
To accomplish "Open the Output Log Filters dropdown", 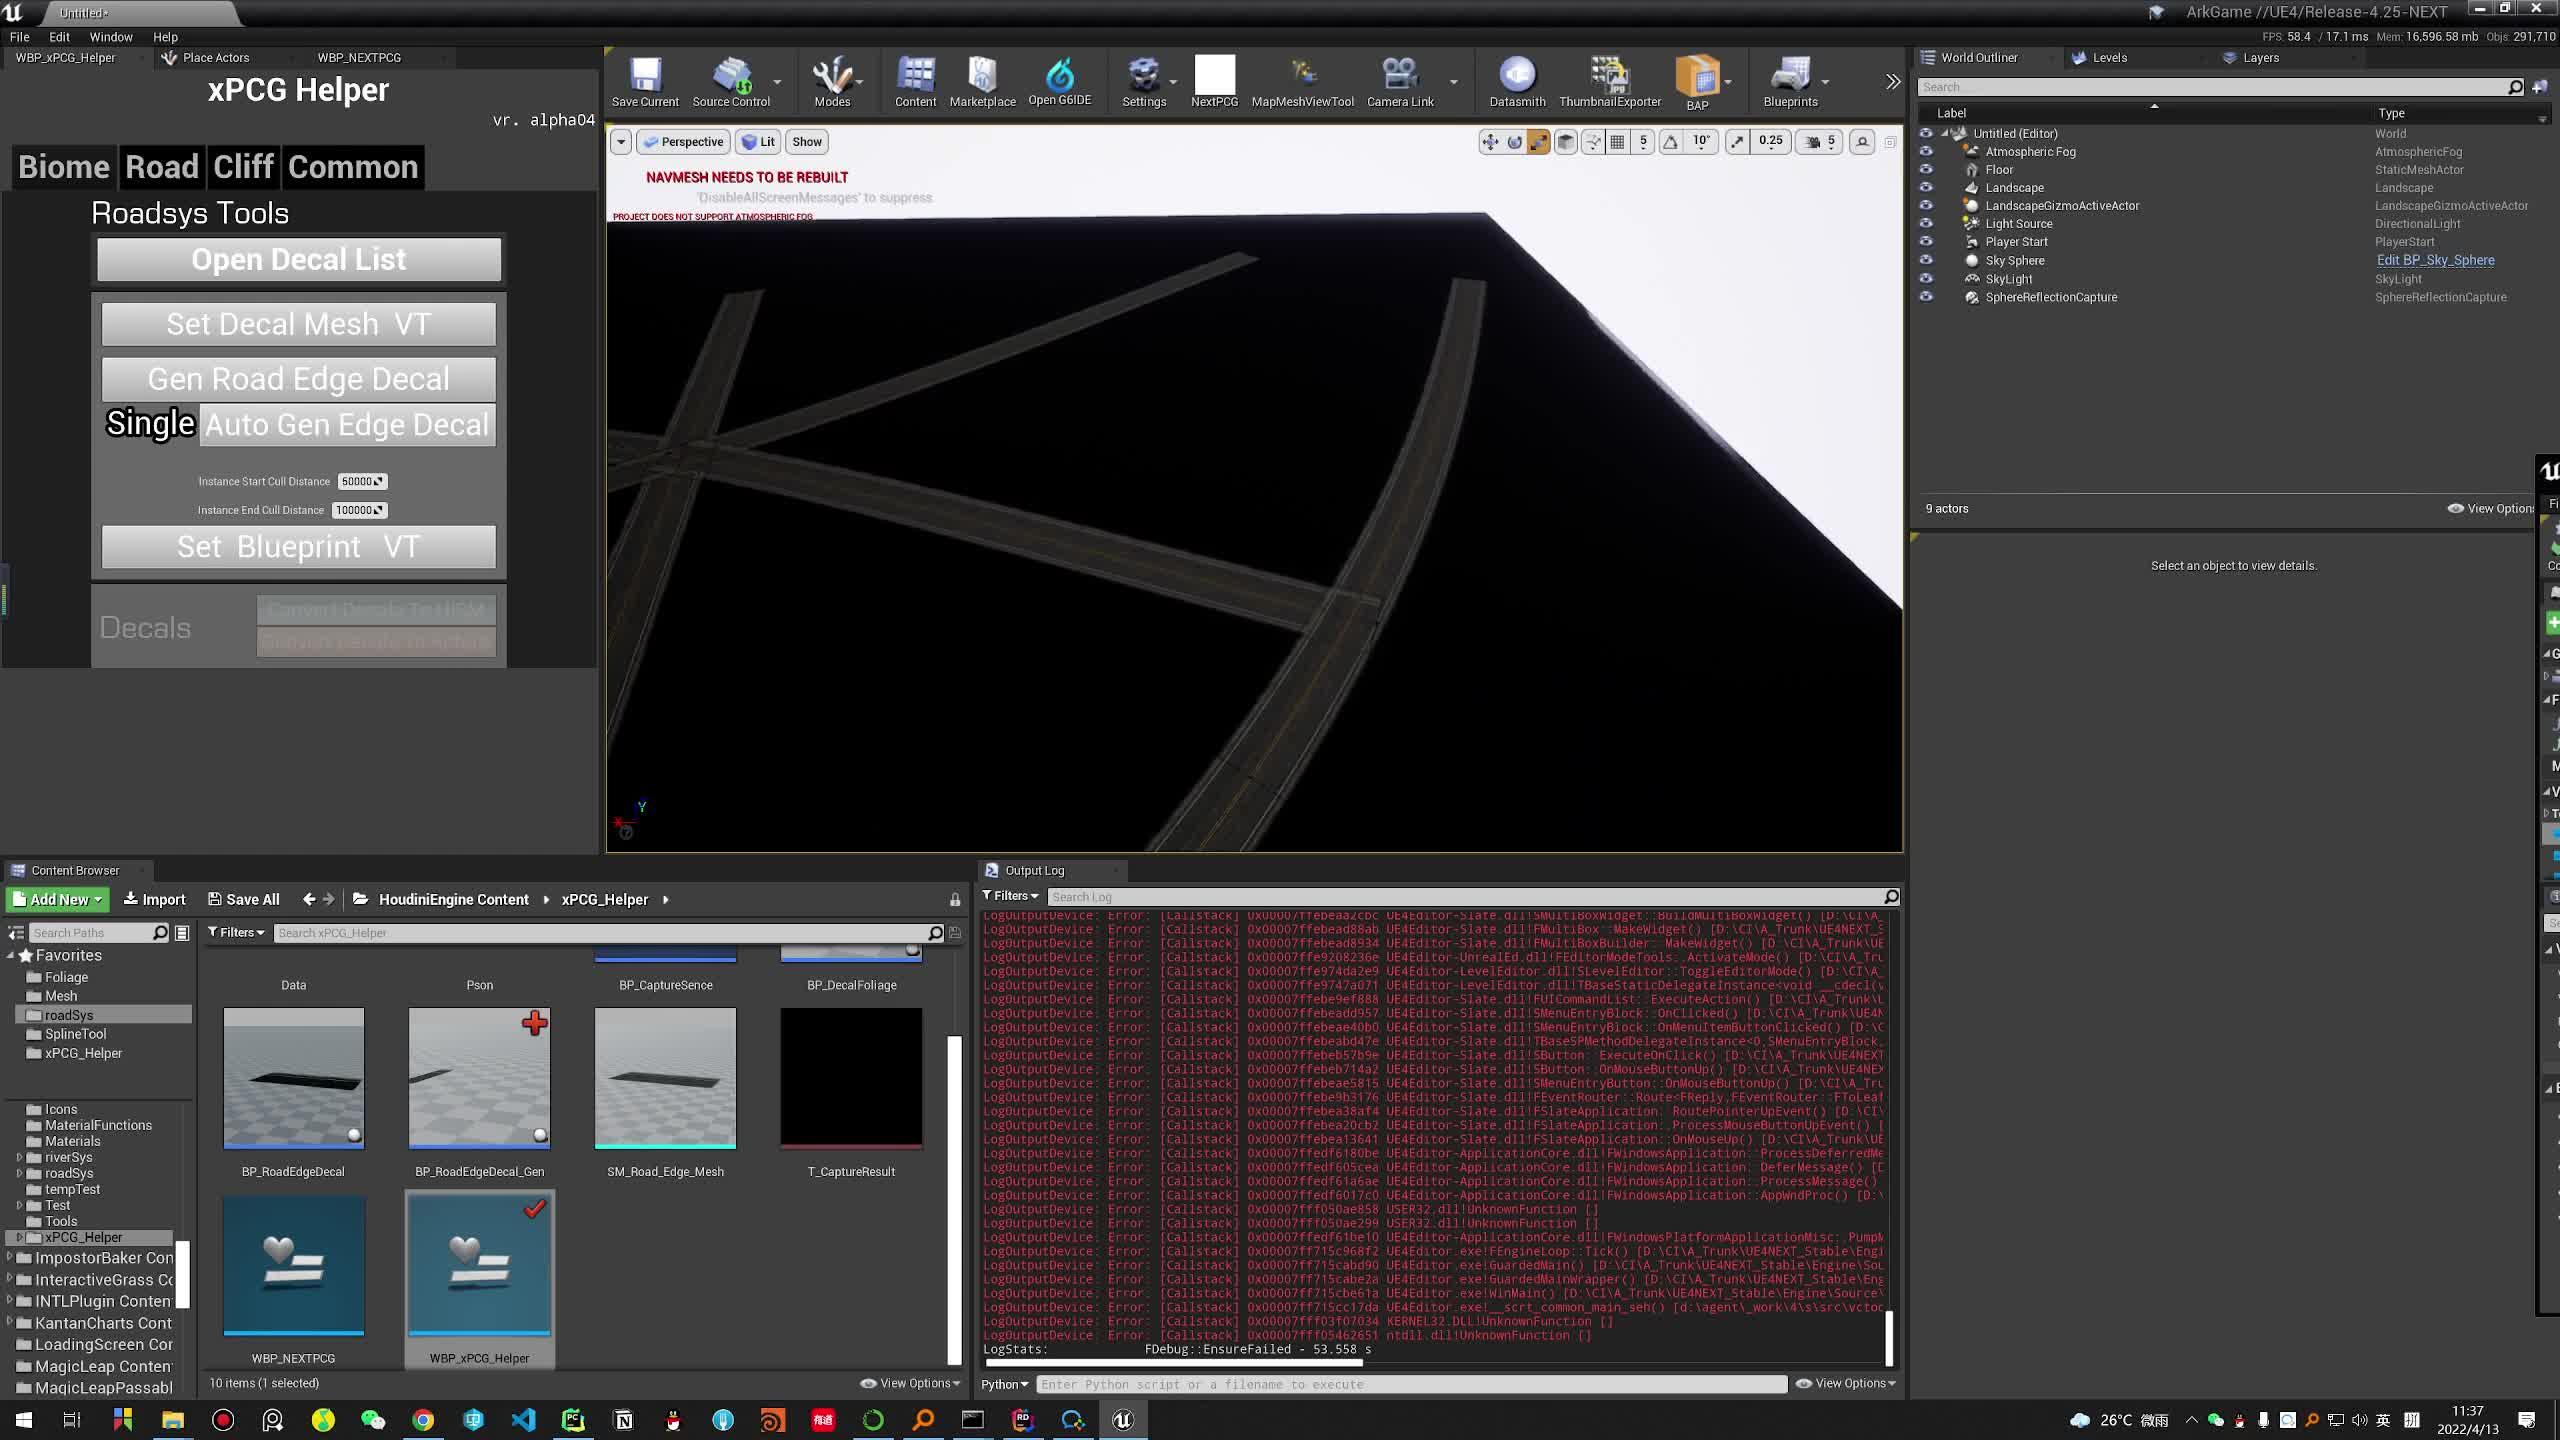I will click(x=1011, y=896).
